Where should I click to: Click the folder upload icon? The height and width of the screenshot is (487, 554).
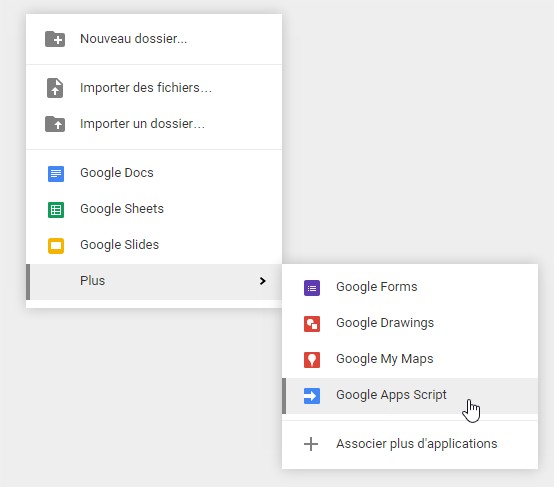pos(55,124)
